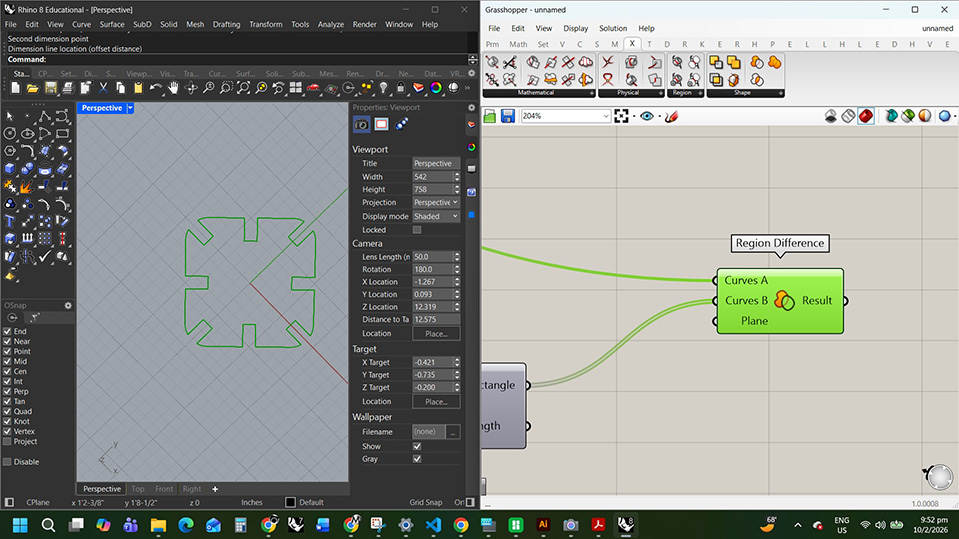Toggle wallpaper Gray checkbox
This screenshot has width=959, height=539.
click(x=417, y=459)
